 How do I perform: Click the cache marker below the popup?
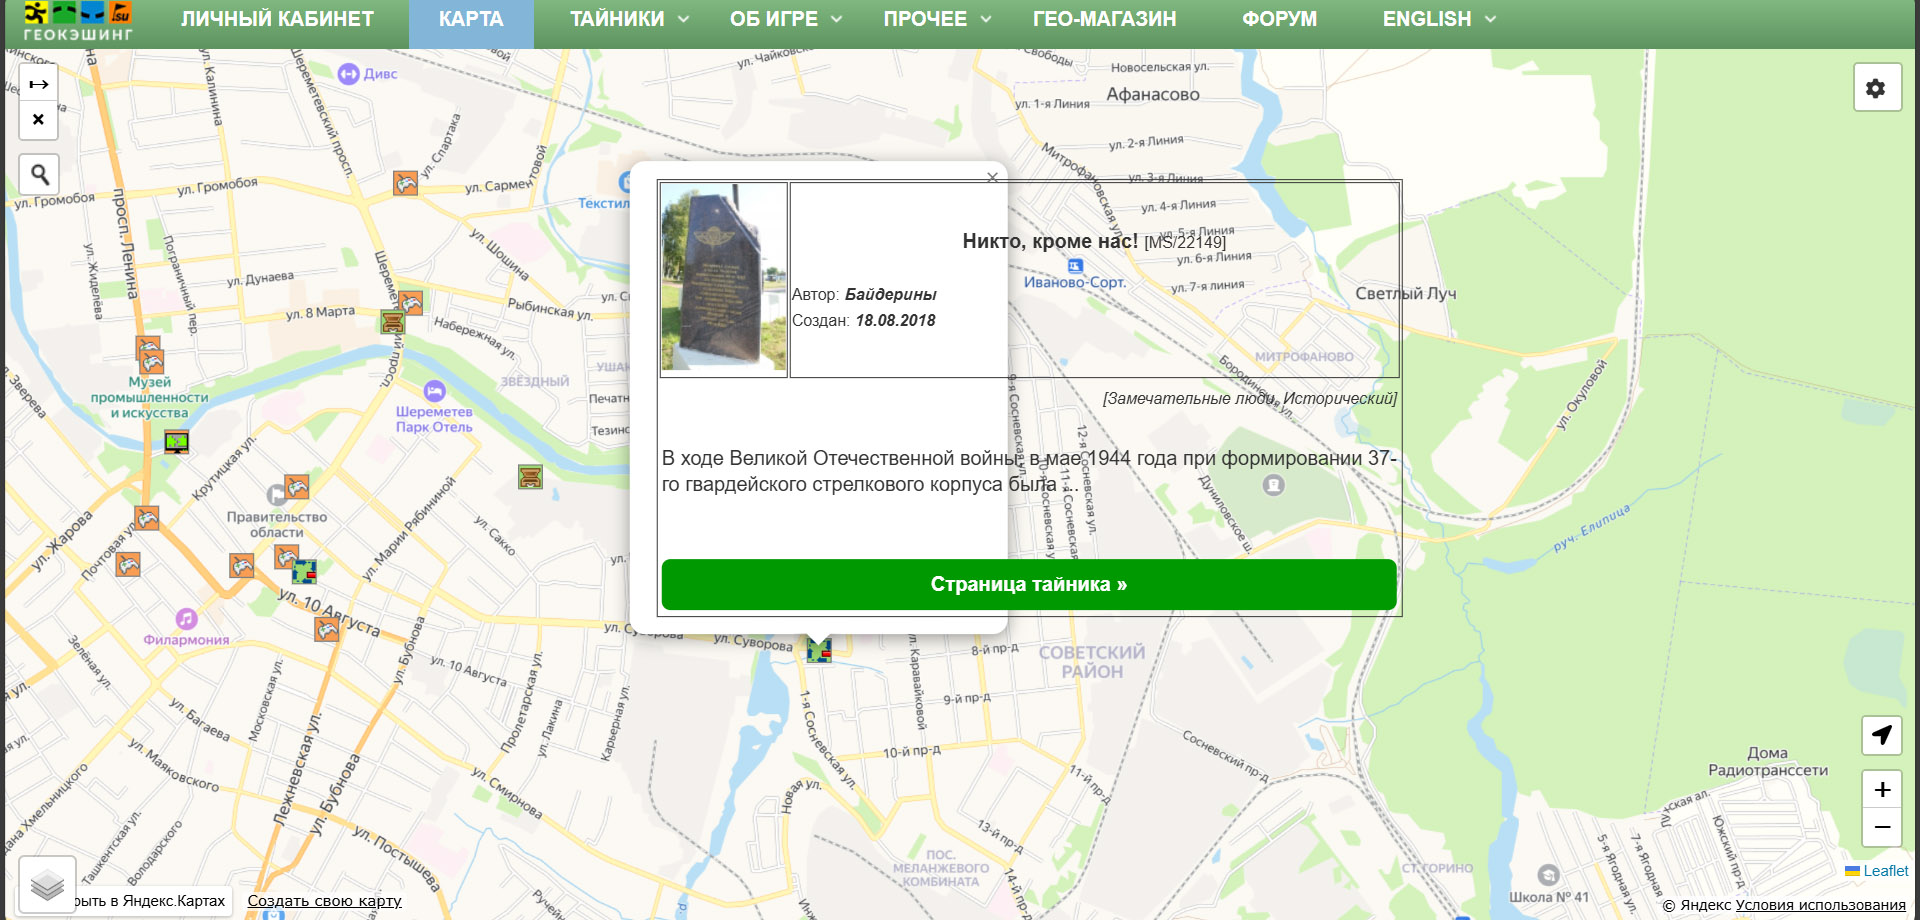(819, 651)
